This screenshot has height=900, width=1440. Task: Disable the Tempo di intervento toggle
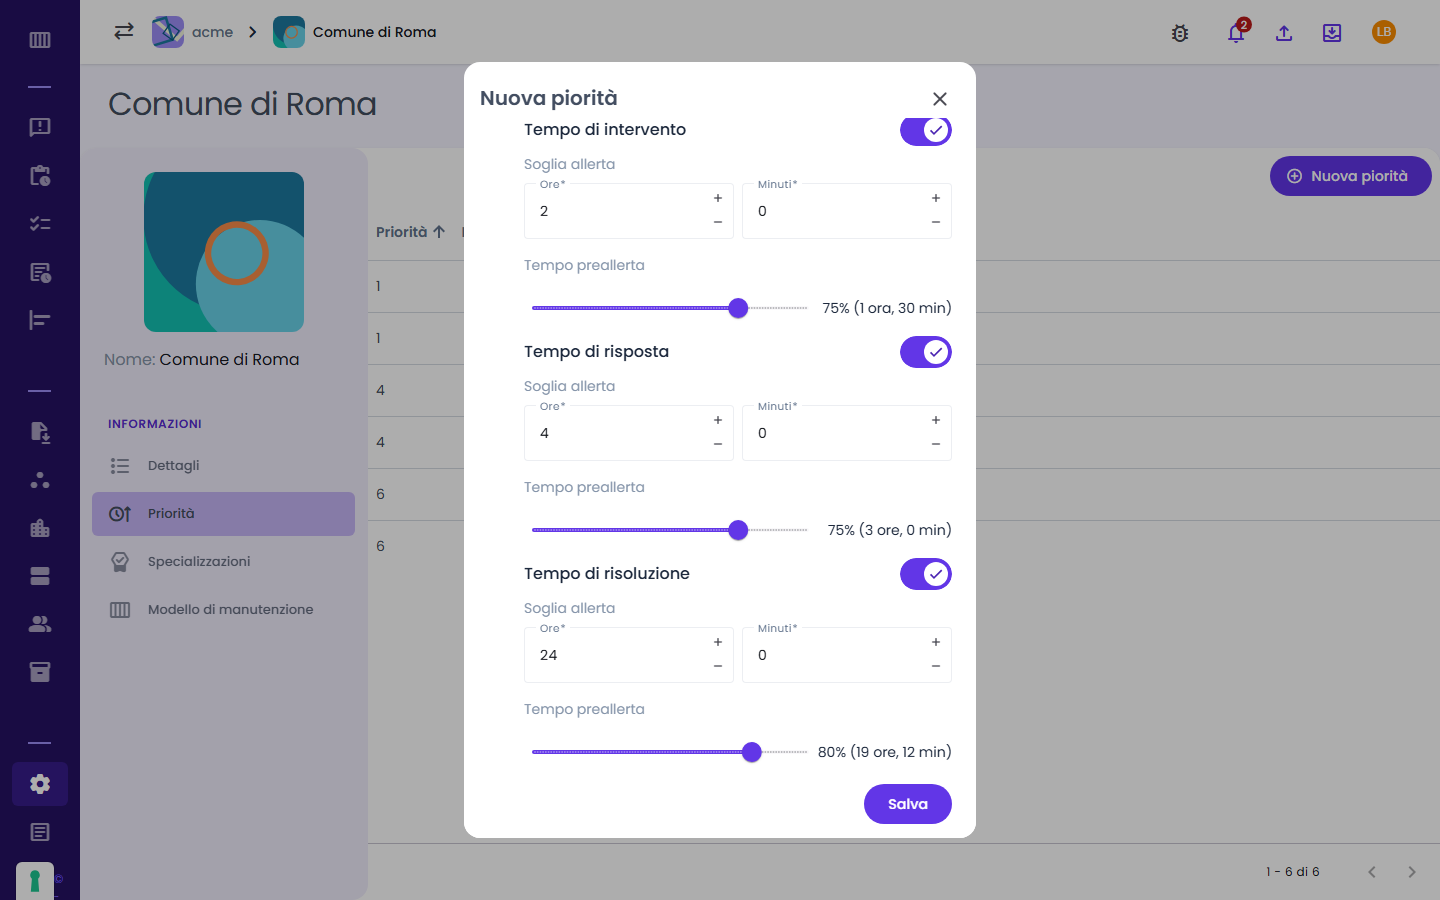click(x=926, y=130)
